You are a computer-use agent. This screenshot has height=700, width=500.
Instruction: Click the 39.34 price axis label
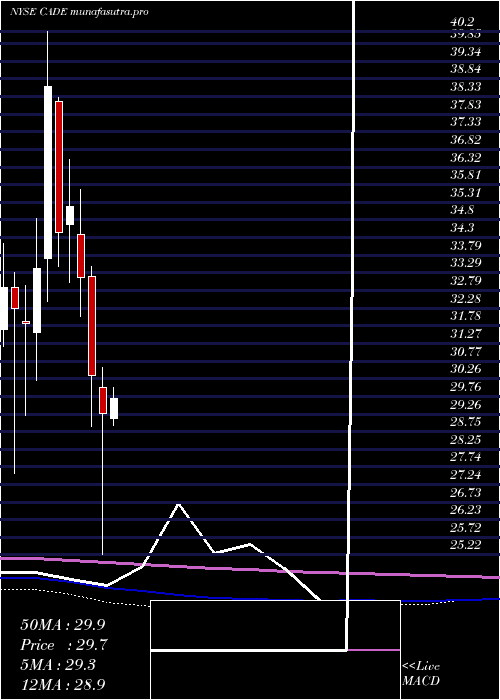click(x=465, y=52)
